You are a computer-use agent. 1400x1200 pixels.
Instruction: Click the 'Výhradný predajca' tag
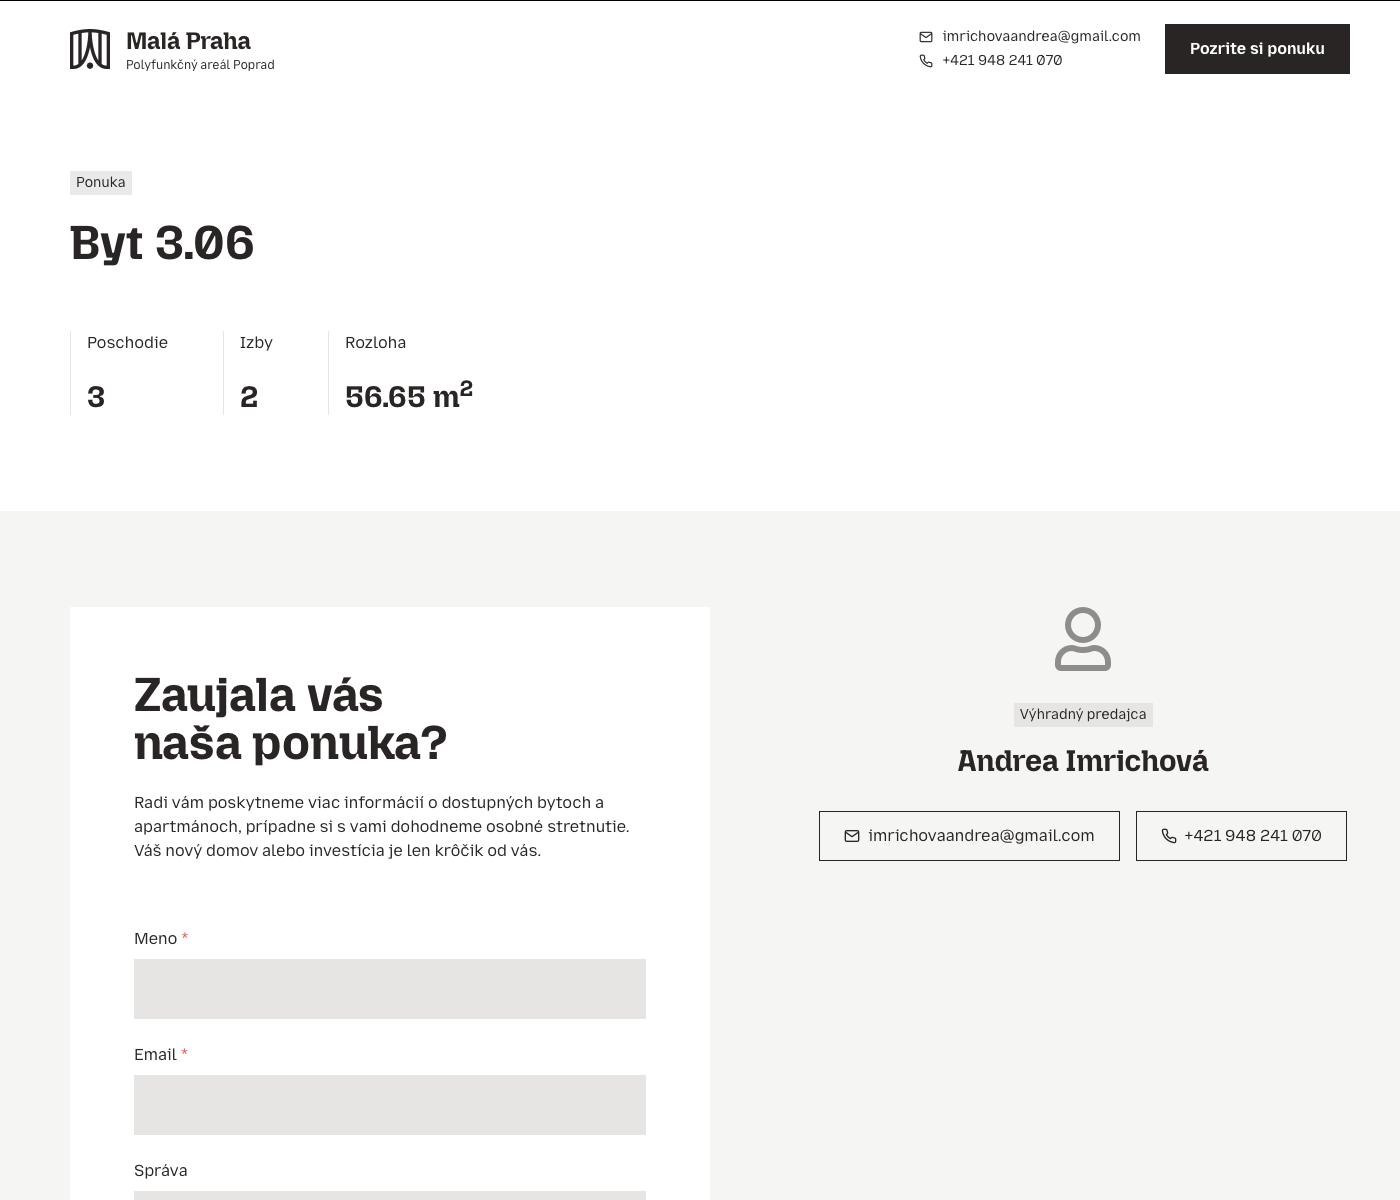coord(1082,714)
